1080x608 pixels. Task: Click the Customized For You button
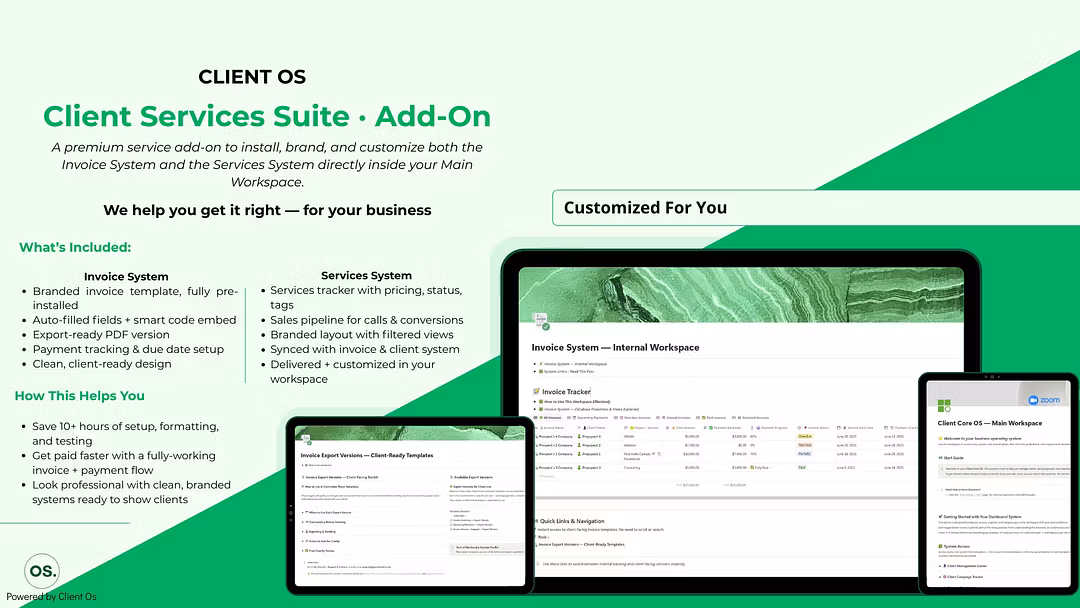[x=645, y=208]
